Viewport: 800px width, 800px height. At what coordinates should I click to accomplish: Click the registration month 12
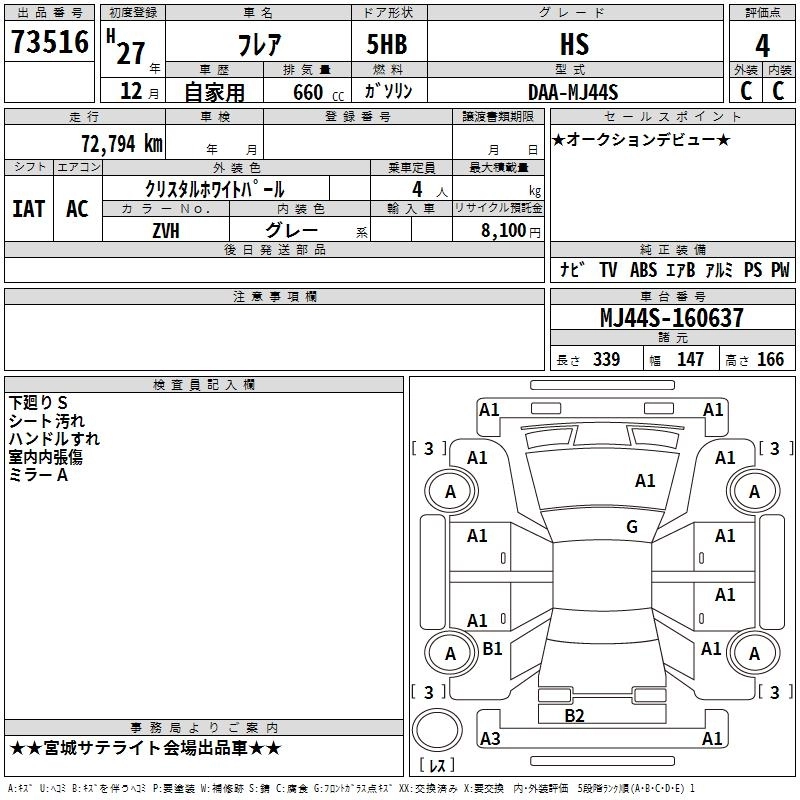pyautogui.click(x=131, y=91)
